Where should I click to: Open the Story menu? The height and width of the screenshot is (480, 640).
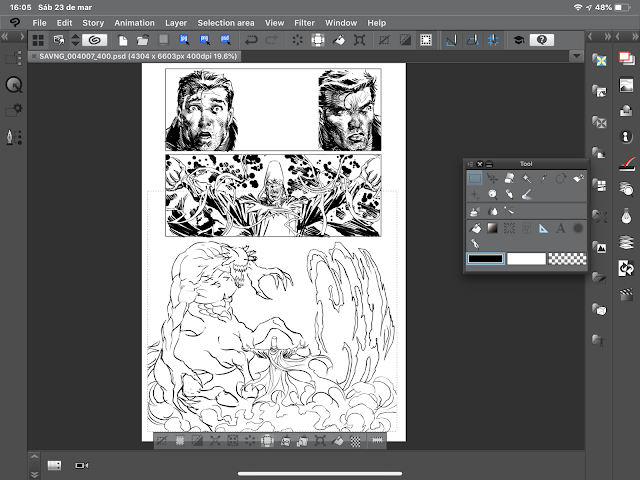coord(93,23)
